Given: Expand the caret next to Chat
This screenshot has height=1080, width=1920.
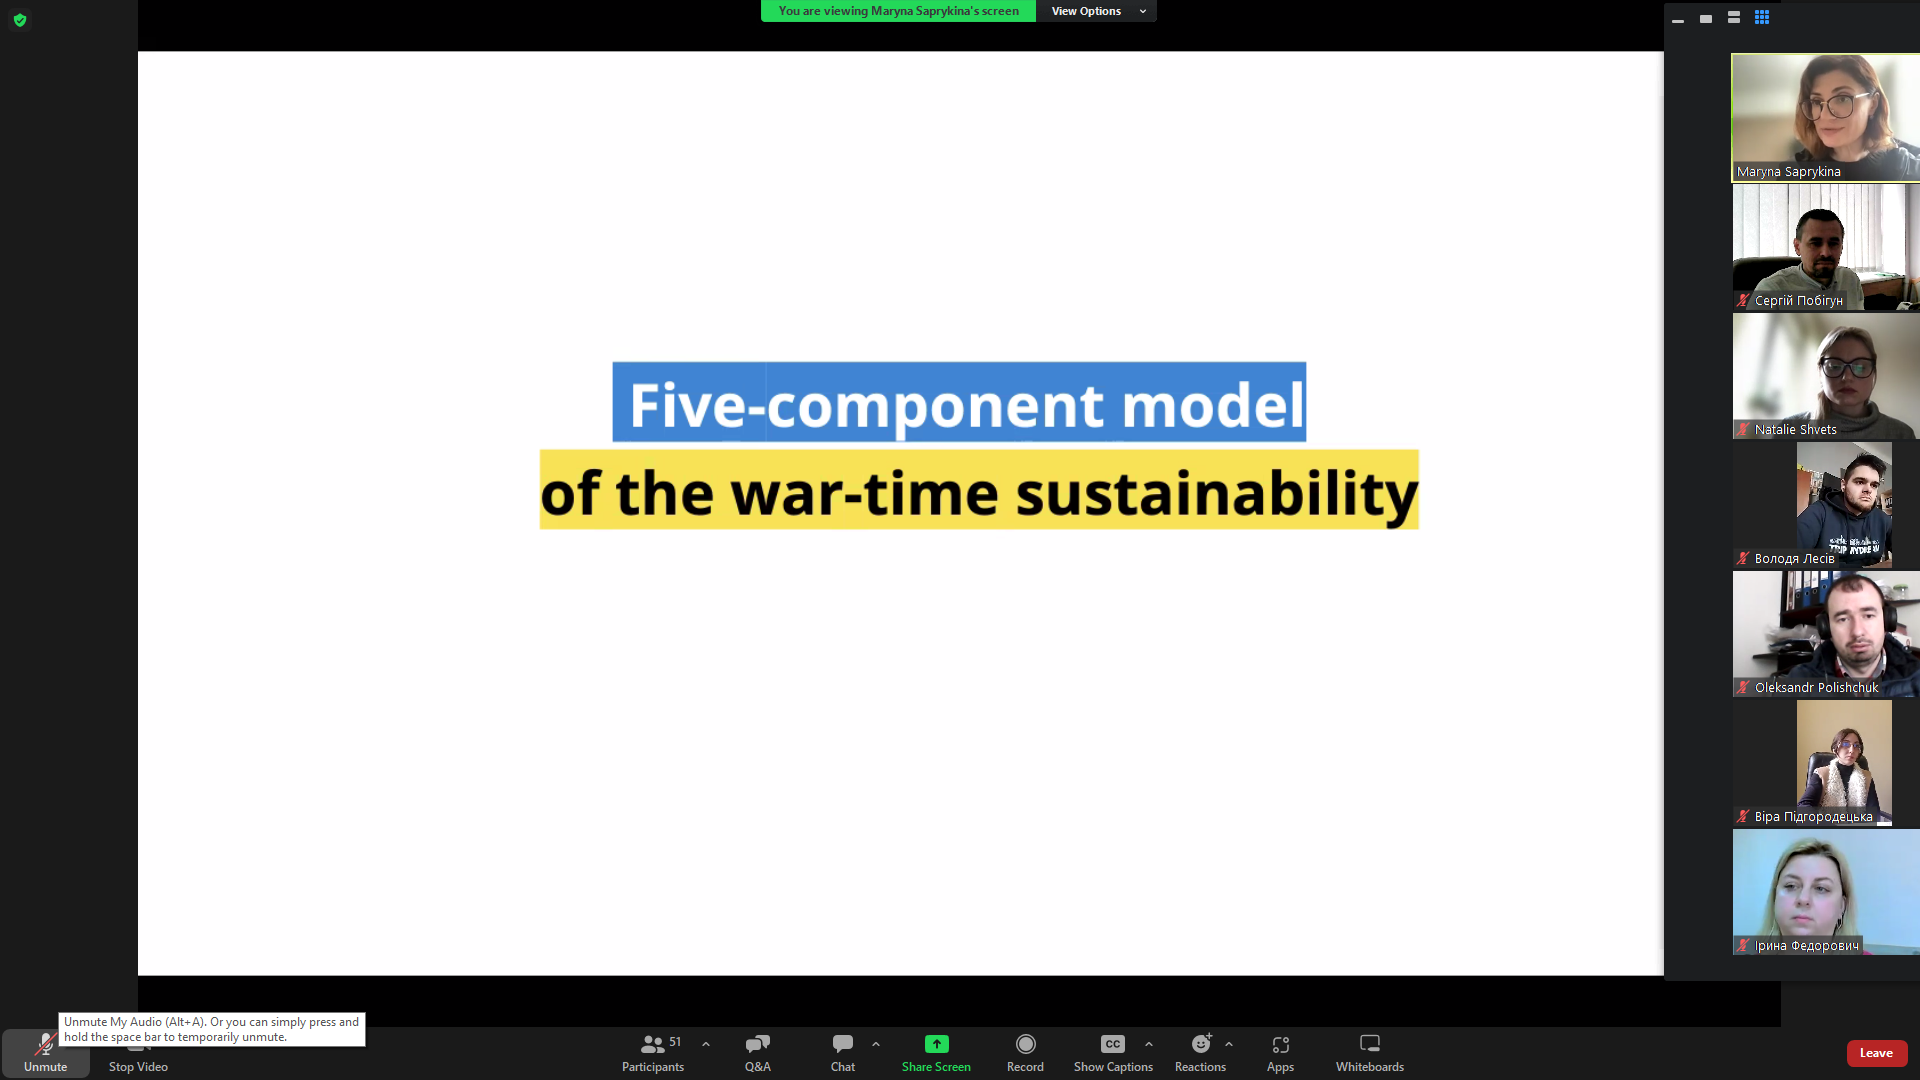Looking at the screenshot, I should pyautogui.click(x=876, y=1044).
